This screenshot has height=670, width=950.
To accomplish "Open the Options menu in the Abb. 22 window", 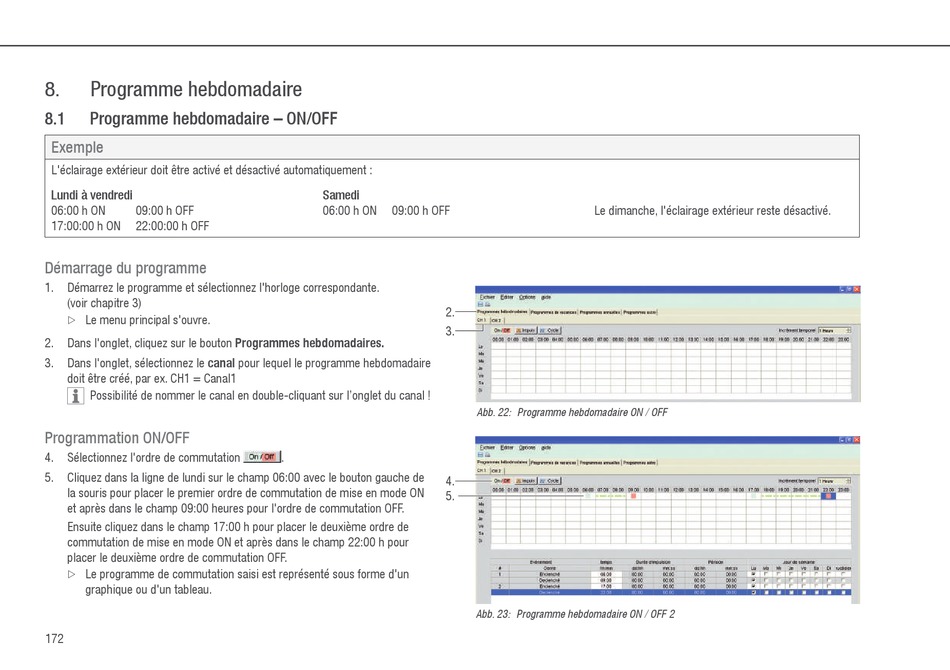I will pos(527,297).
